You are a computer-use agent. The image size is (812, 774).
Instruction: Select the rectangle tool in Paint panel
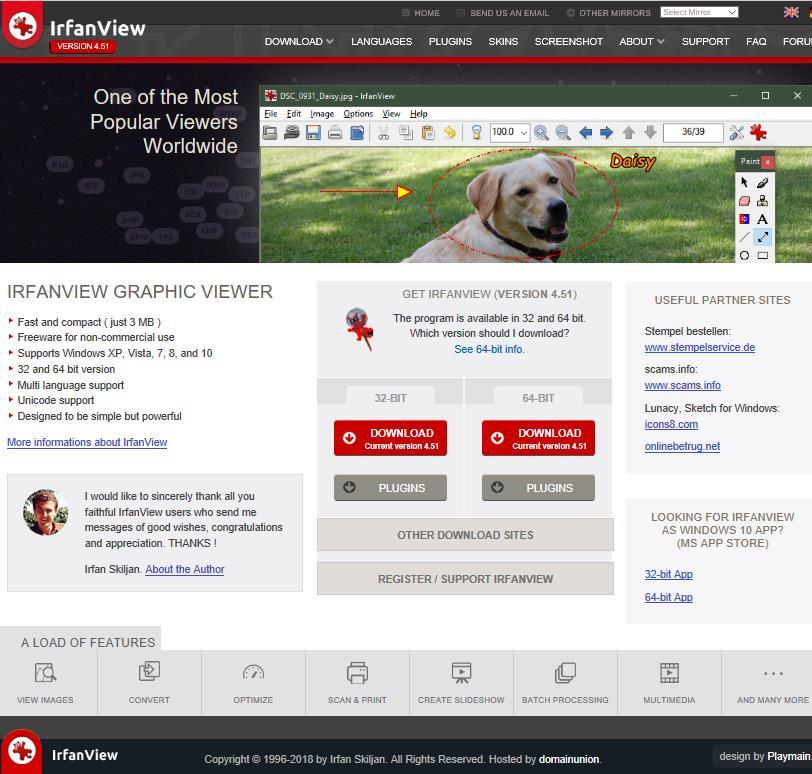(x=762, y=255)
